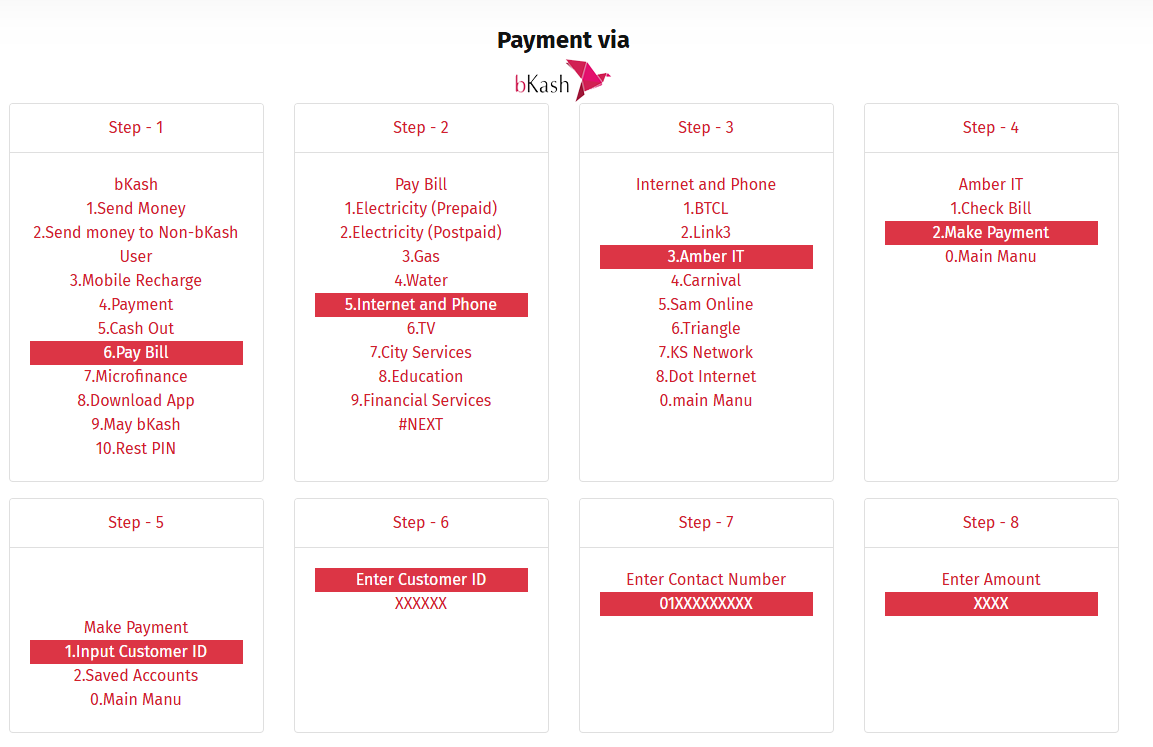Select 2.Link3 internet provider
Viewport: 1153px width, 747px height.
(x=706, y=233)
